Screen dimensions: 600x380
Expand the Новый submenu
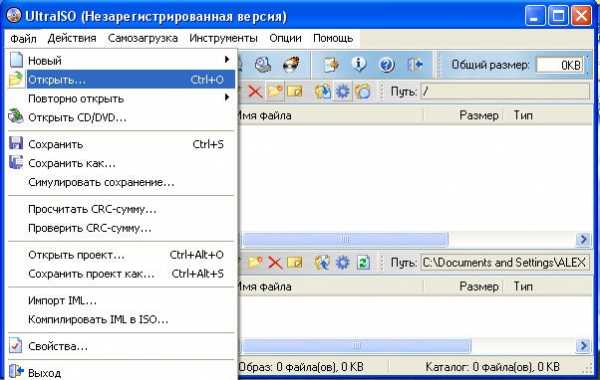coord(121,60)
